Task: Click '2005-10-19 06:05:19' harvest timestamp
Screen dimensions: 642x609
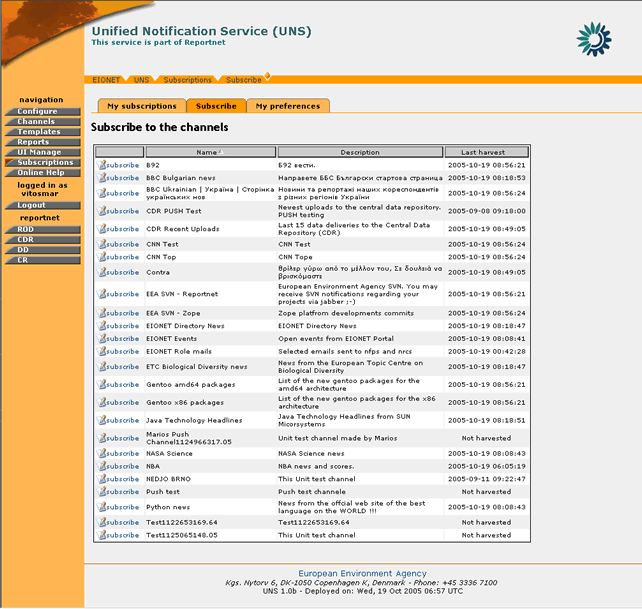Action: click(x=486, y=466)
